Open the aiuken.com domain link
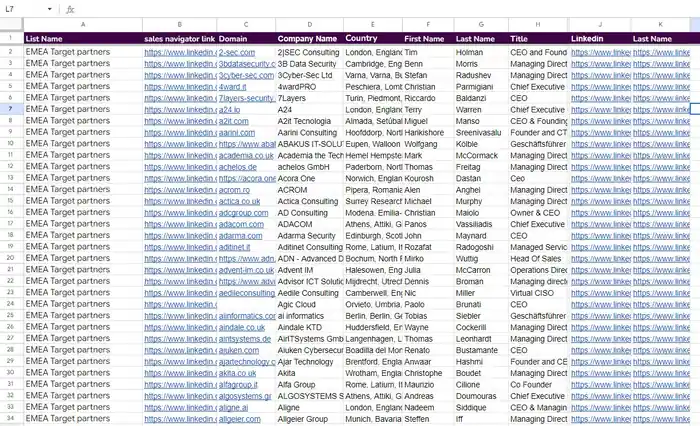 pos(238,351)
